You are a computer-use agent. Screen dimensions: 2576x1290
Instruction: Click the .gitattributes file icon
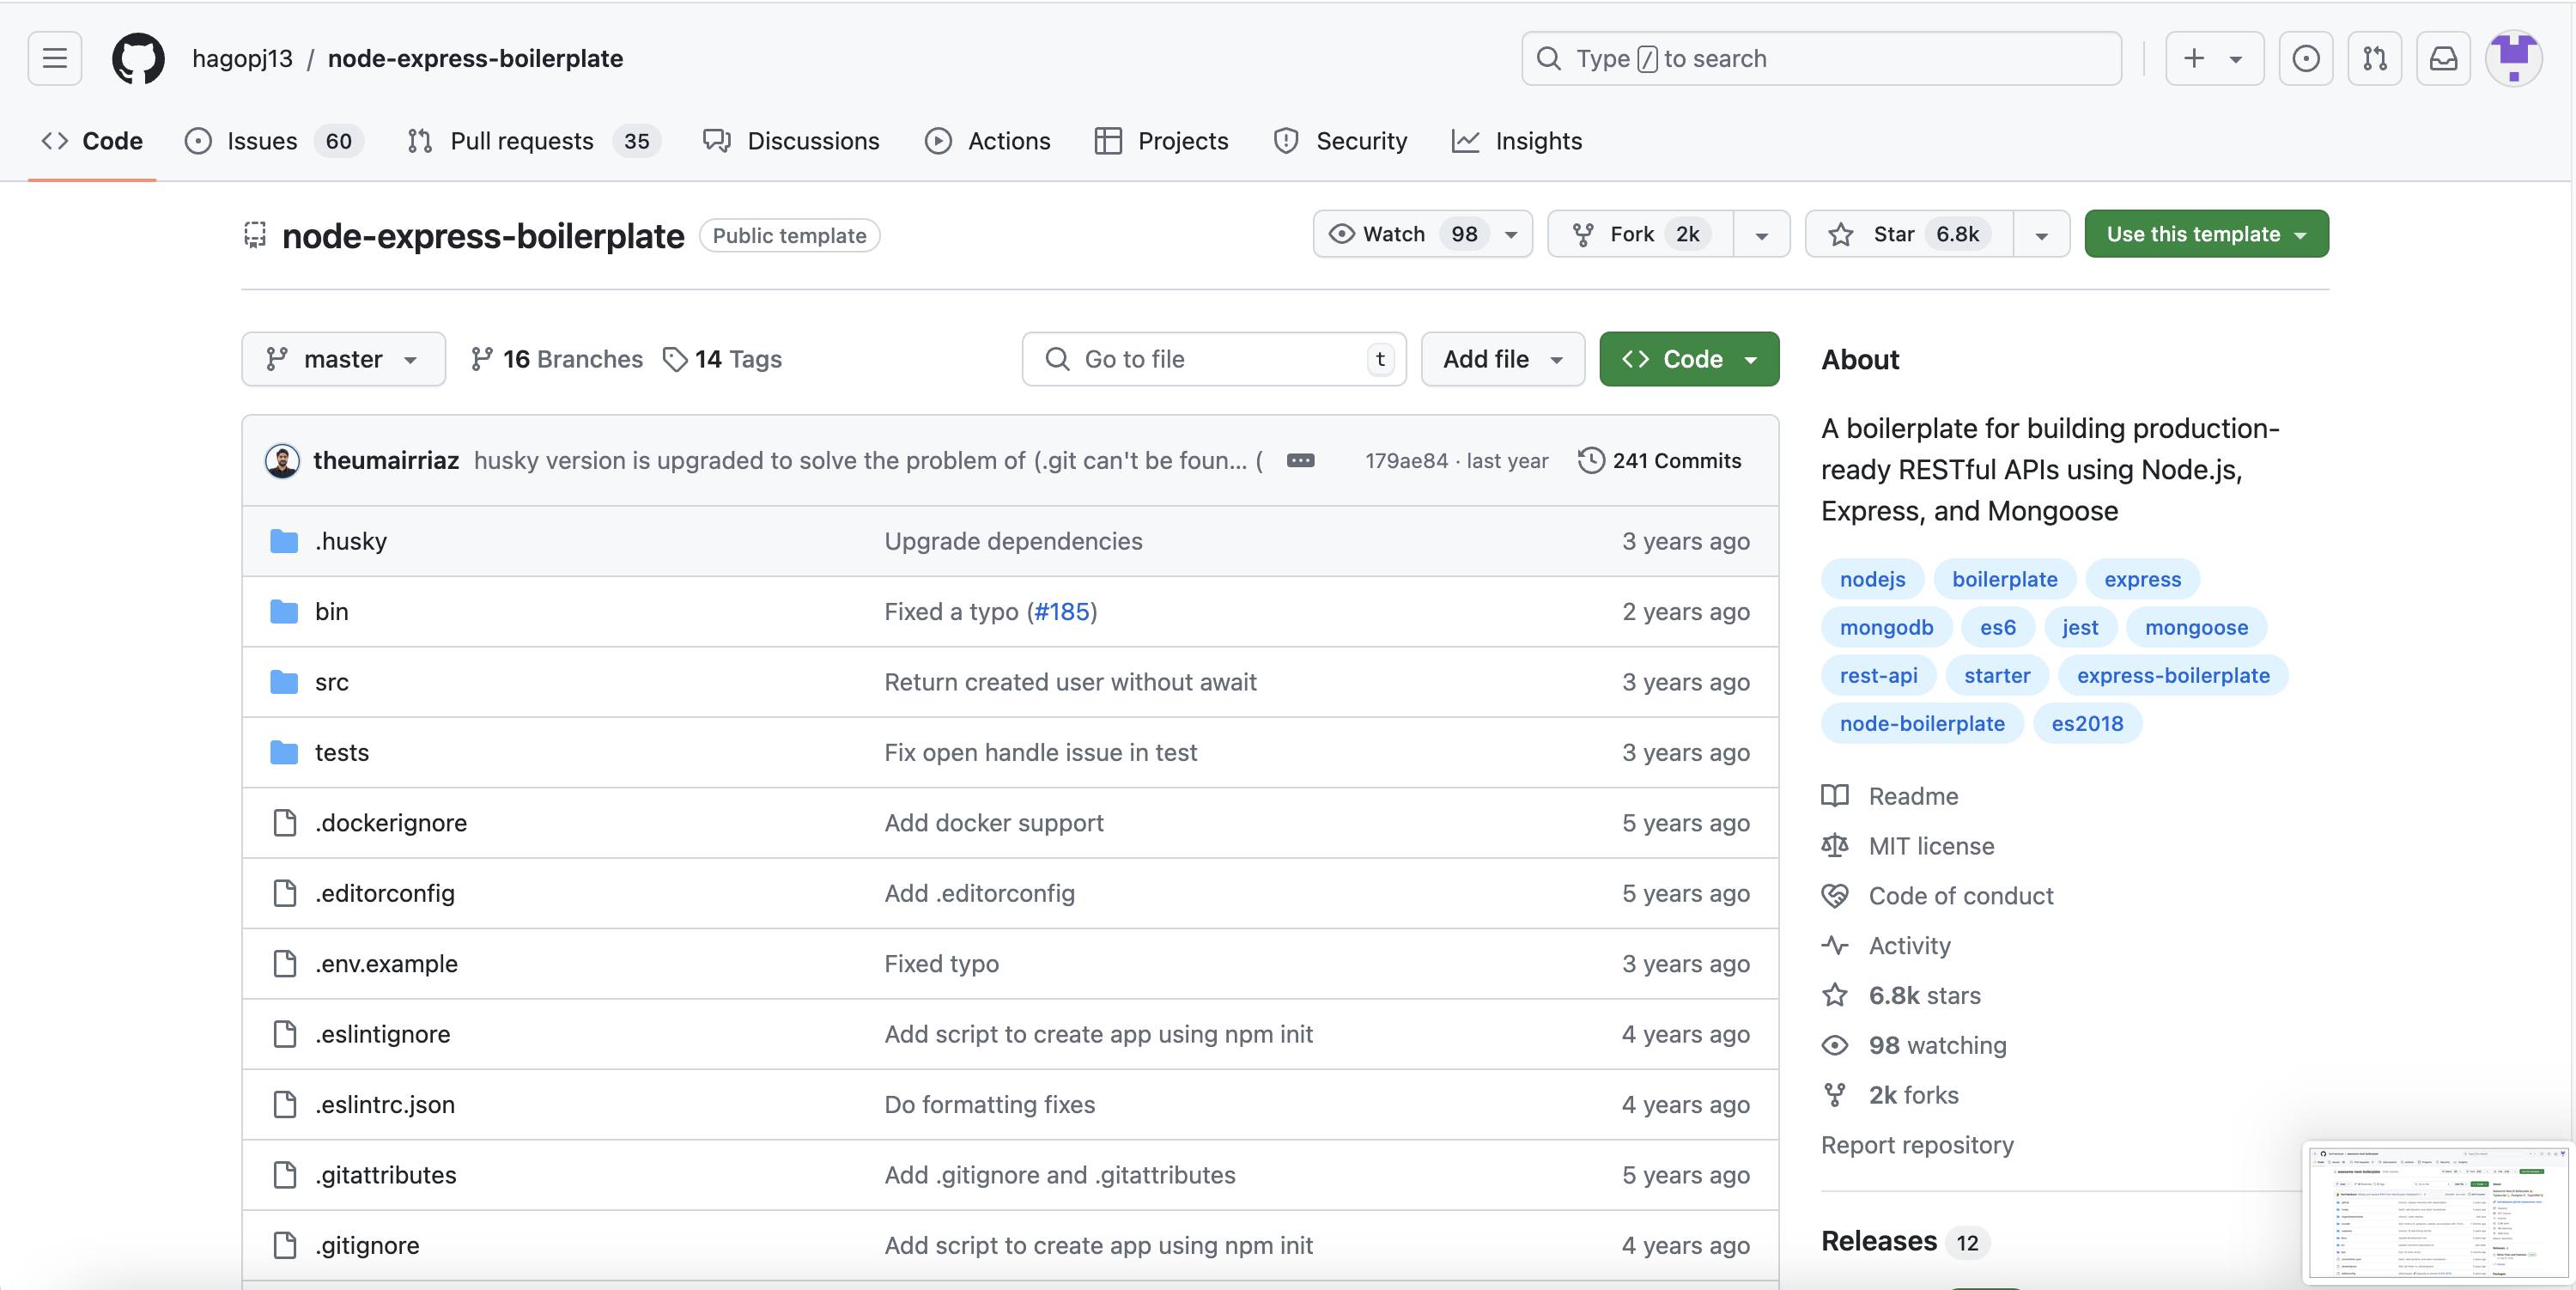(285, 1175)
